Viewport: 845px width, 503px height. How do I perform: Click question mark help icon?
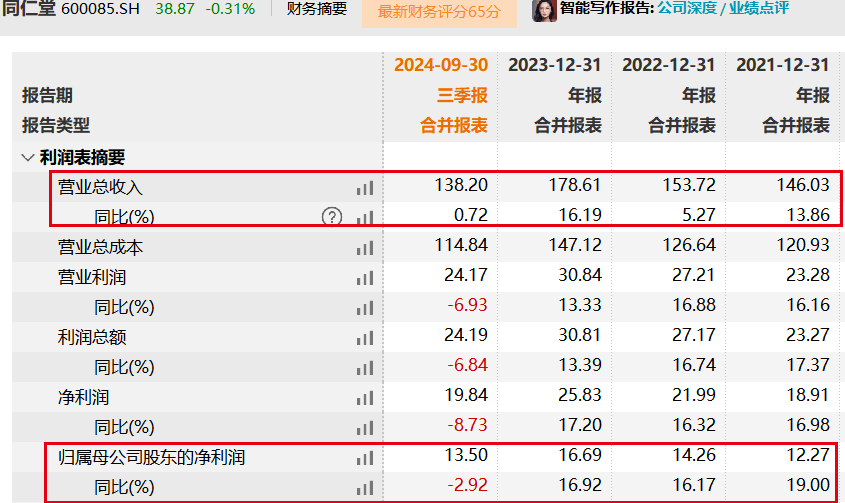[x=332, y=217]
